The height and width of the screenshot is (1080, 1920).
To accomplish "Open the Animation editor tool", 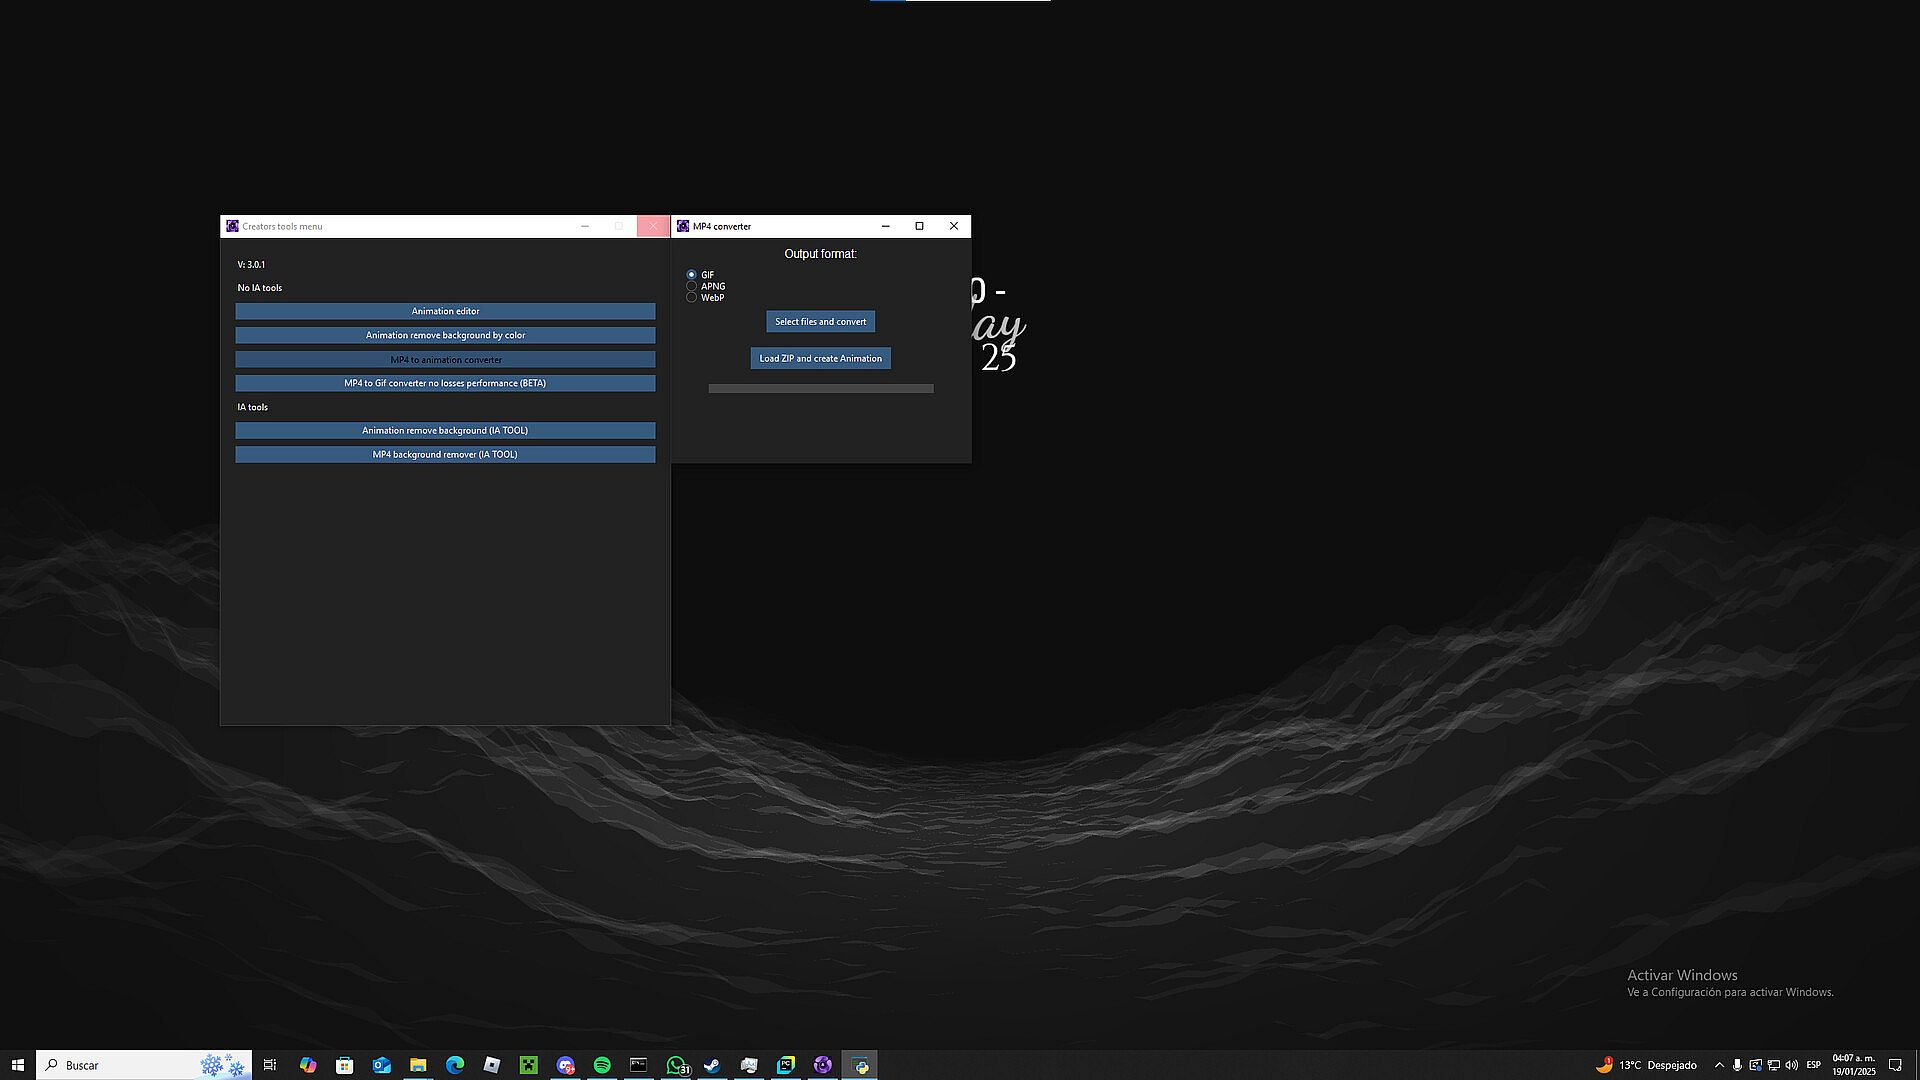I will point(445,311).
